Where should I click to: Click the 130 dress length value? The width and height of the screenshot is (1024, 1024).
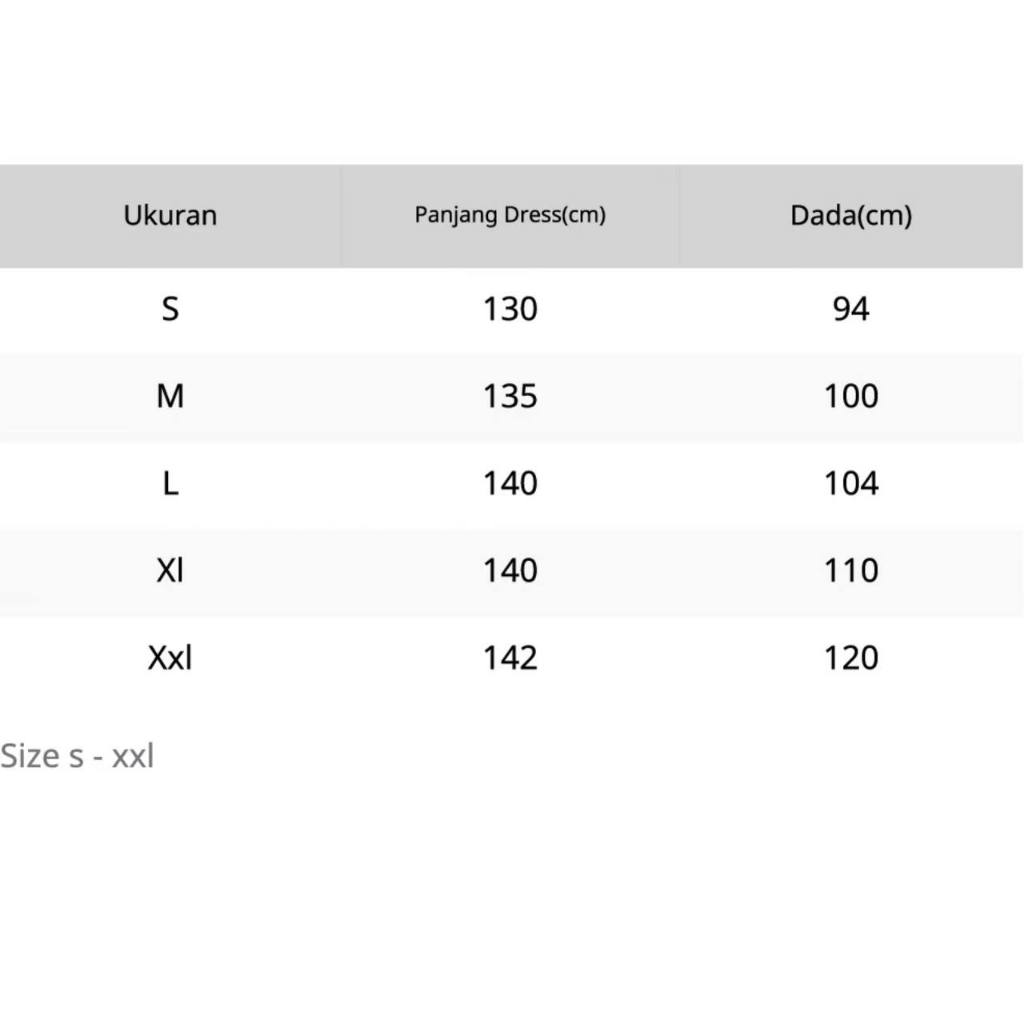point(510,309)
